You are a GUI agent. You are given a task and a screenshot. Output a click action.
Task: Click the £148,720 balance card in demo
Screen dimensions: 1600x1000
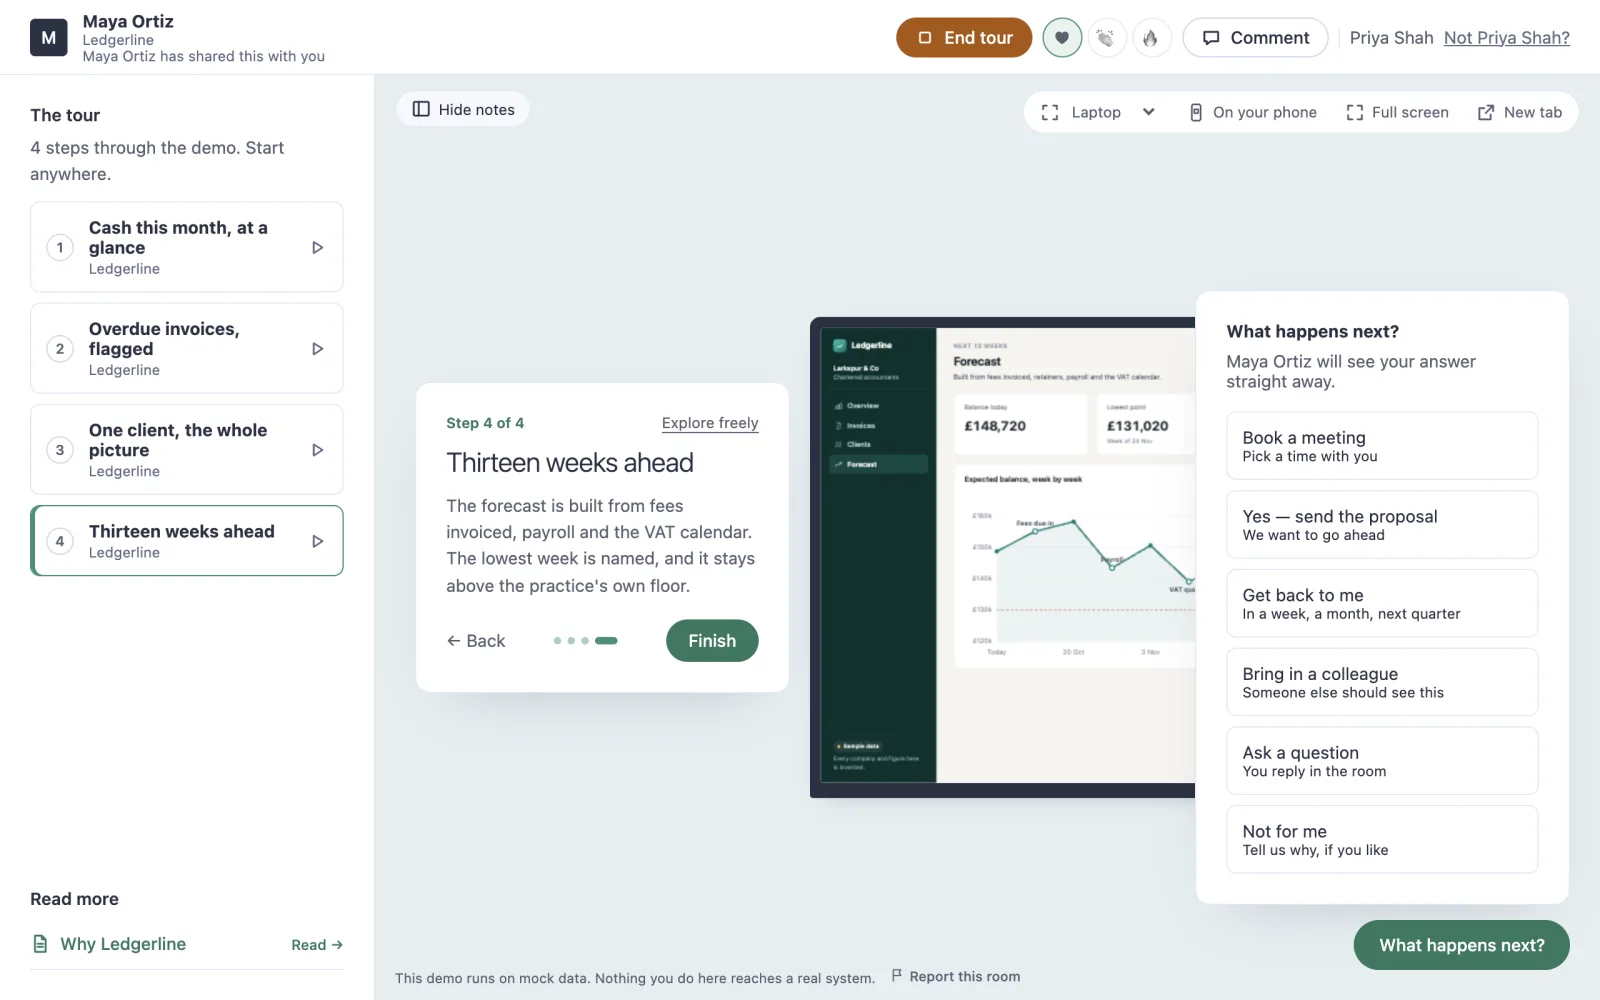(x=1020, y=424)
